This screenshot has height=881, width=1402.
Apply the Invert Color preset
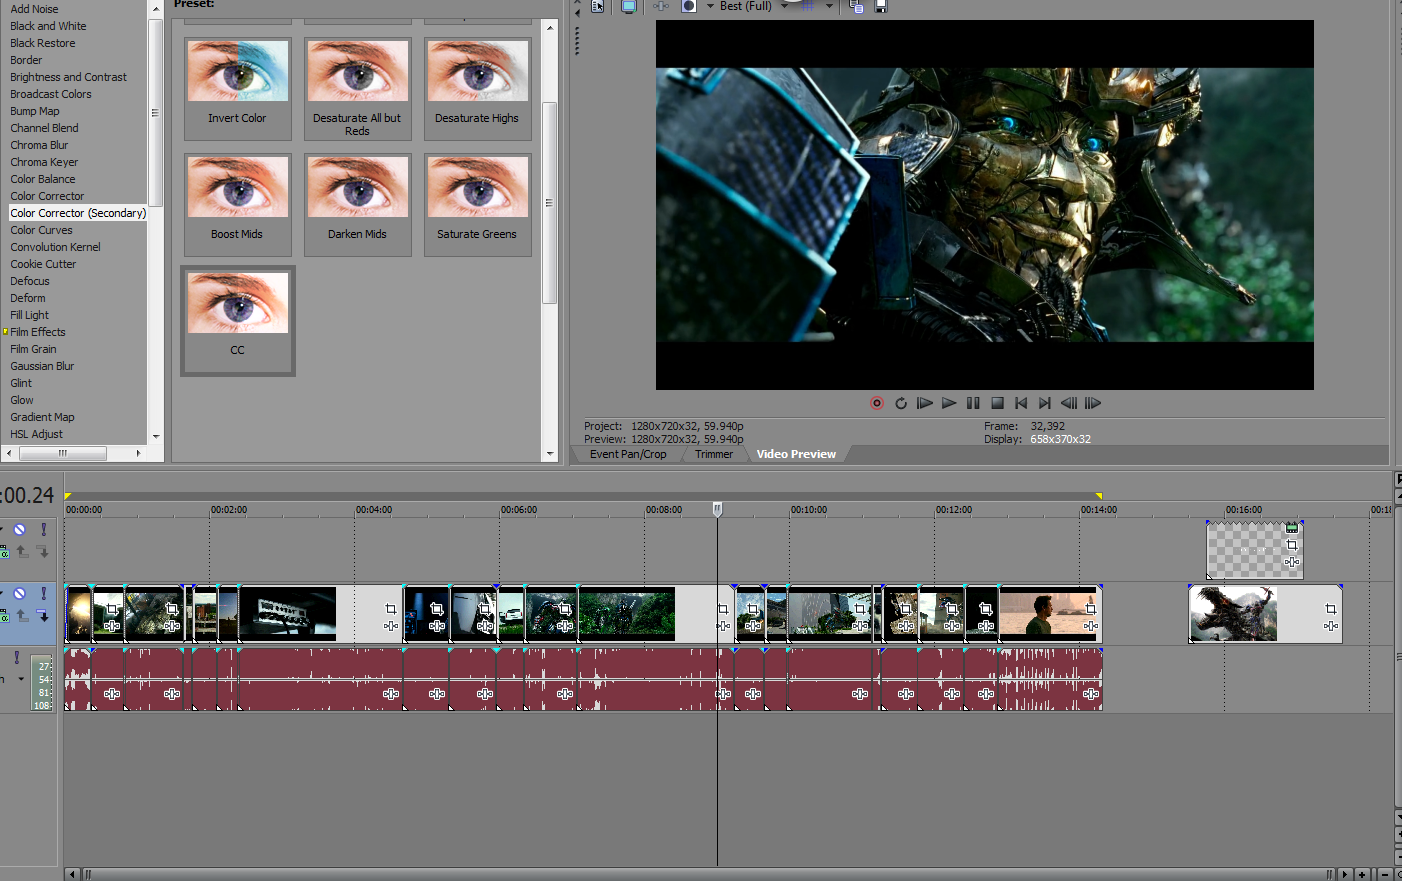(237, 88)
